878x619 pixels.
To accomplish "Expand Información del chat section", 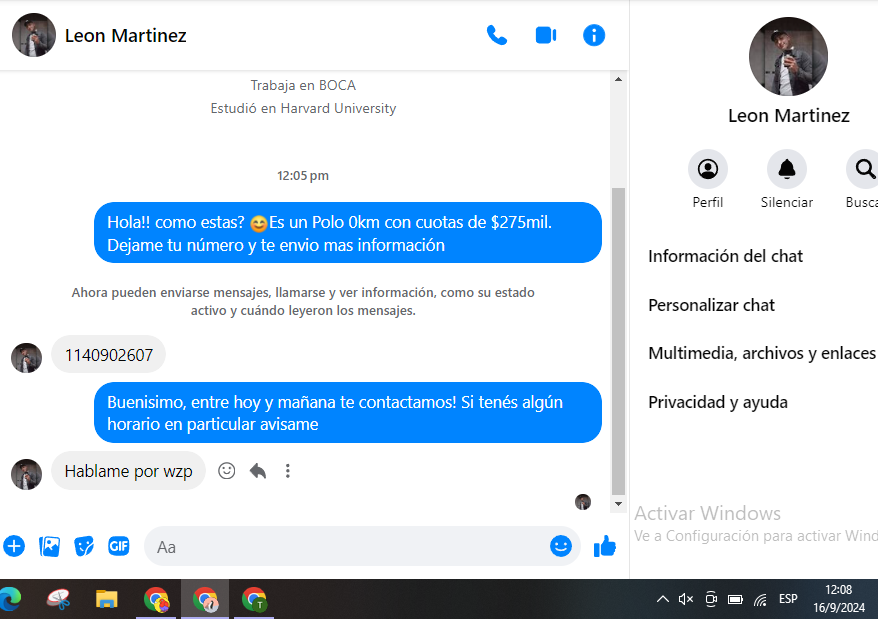I will pos(726,256).
